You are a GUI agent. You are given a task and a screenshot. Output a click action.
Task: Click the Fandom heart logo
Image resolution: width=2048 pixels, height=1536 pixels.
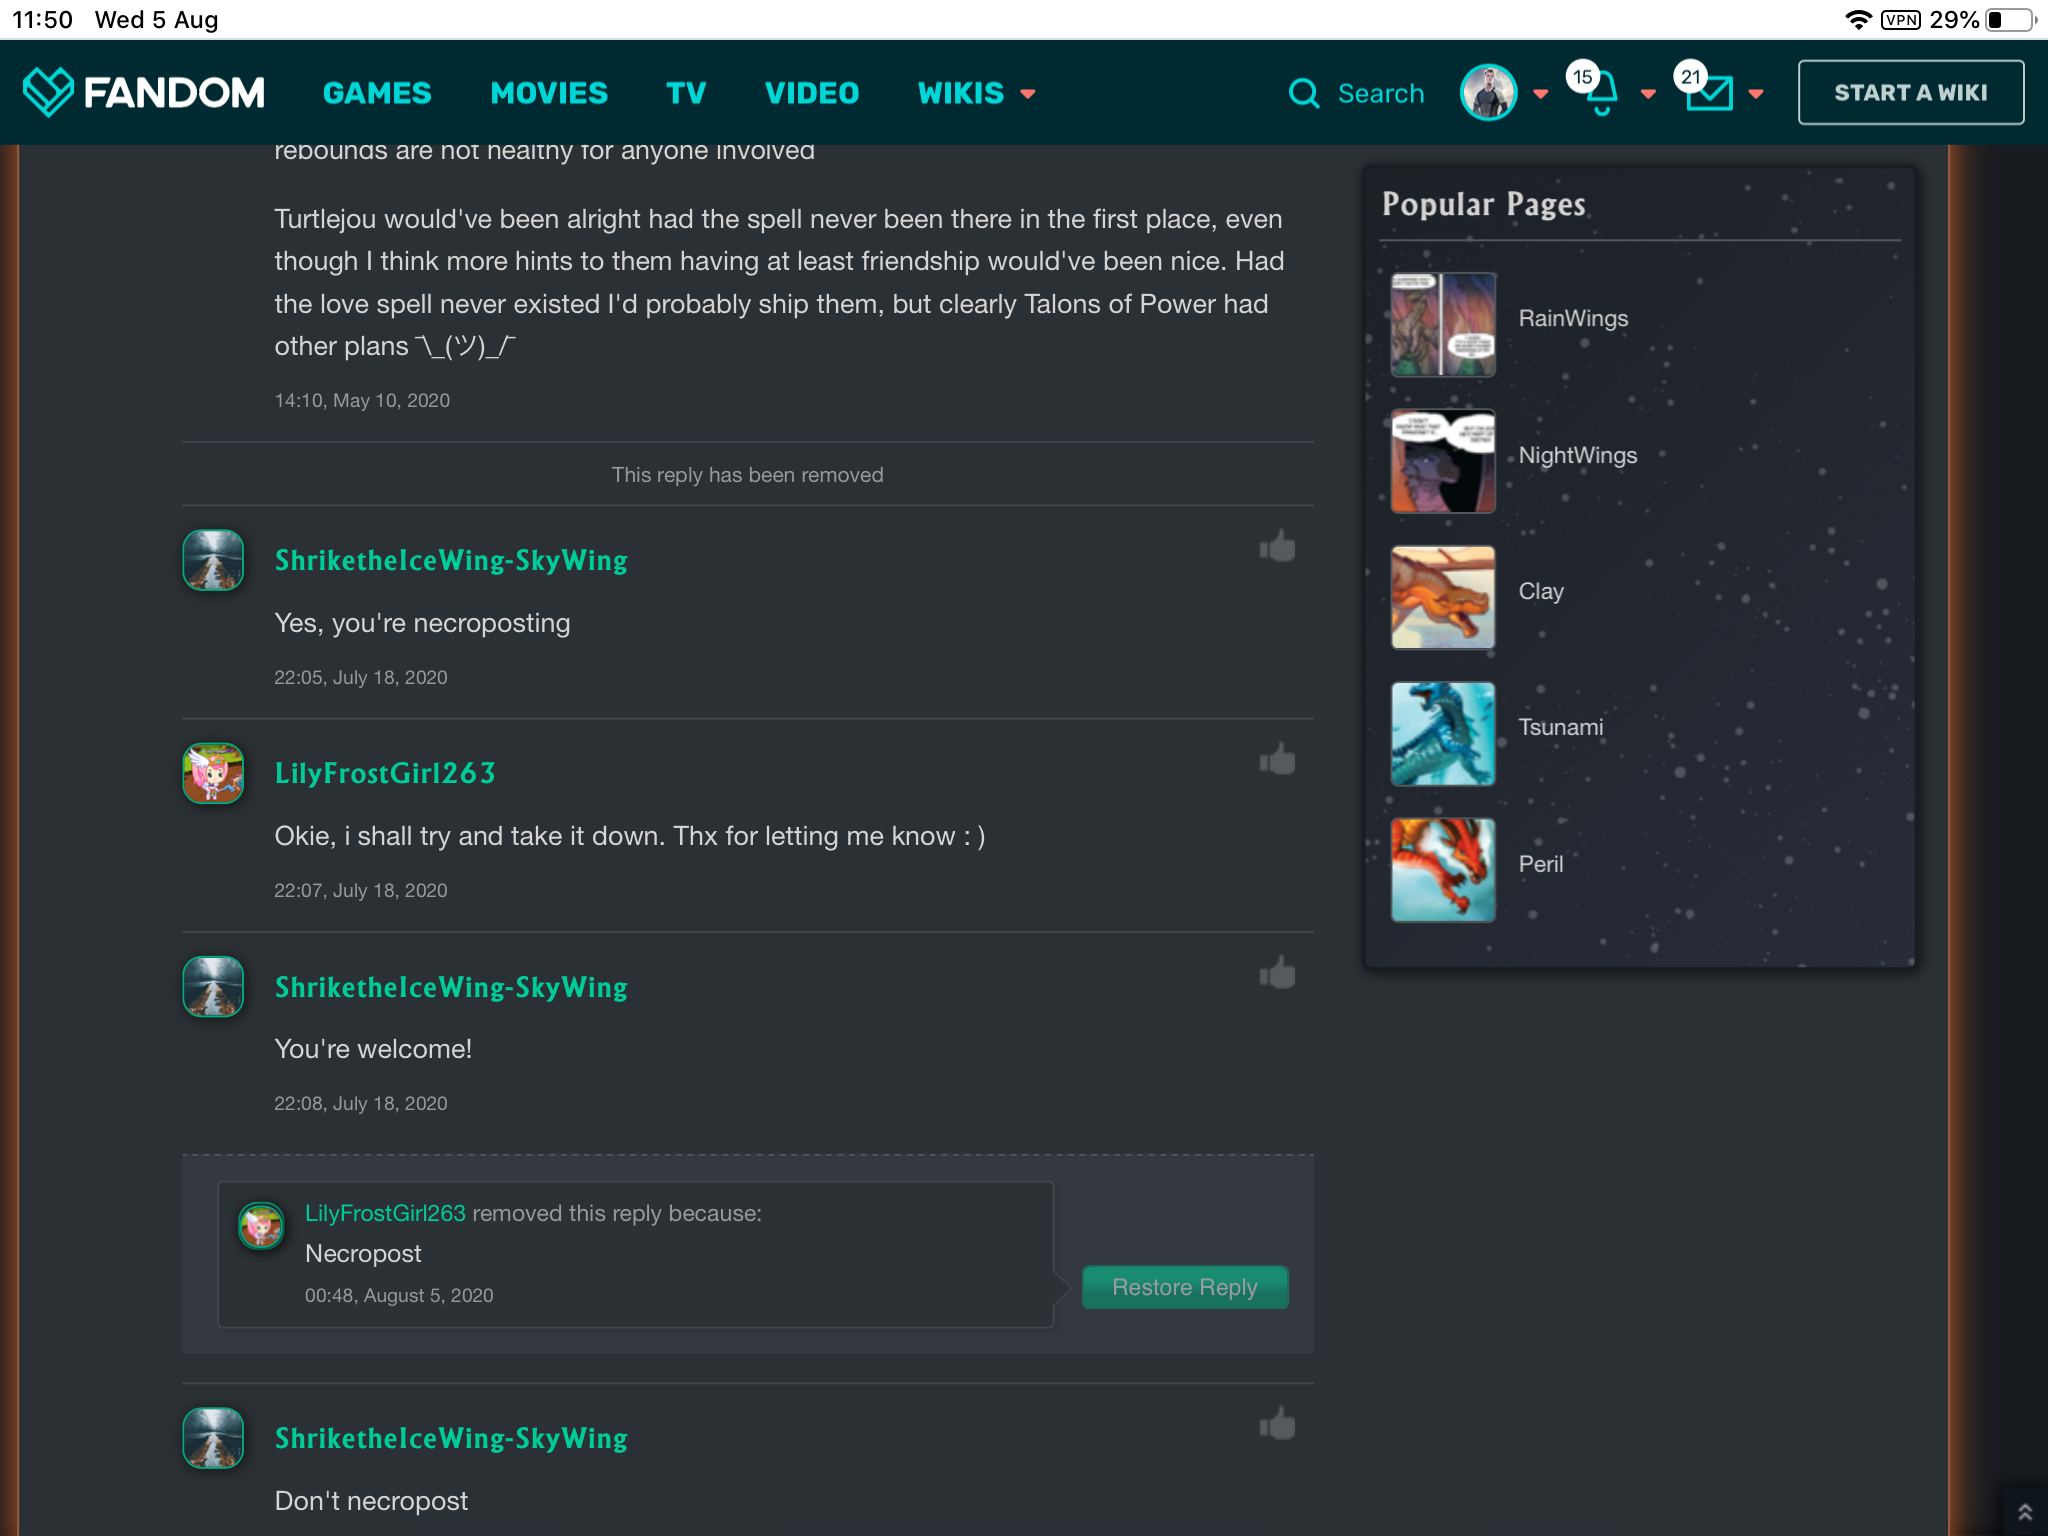(x=48, y=92)
